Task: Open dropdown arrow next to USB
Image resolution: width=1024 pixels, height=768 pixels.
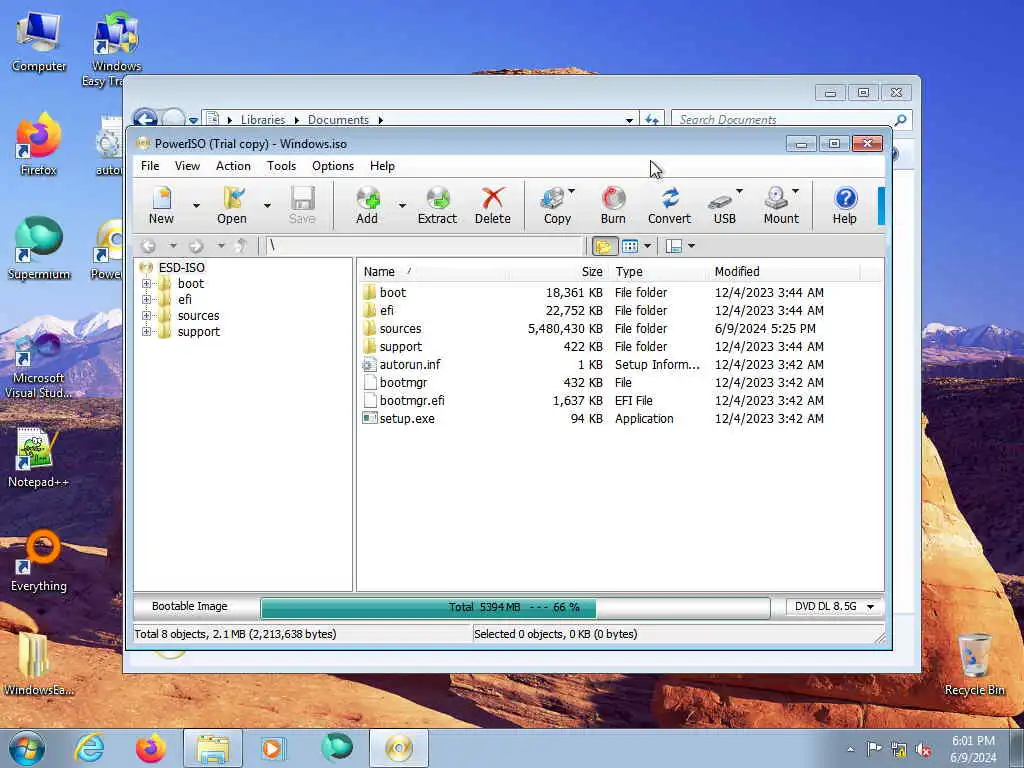Action: 739,191
